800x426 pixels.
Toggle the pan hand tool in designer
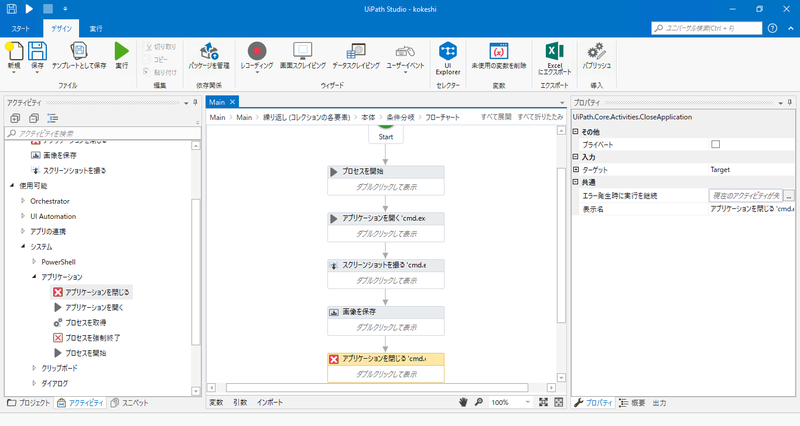[x=463, y=402]
